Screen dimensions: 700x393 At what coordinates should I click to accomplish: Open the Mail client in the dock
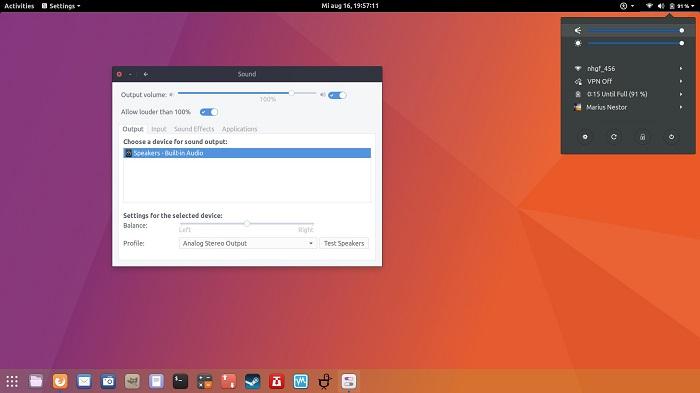(84, 381)
